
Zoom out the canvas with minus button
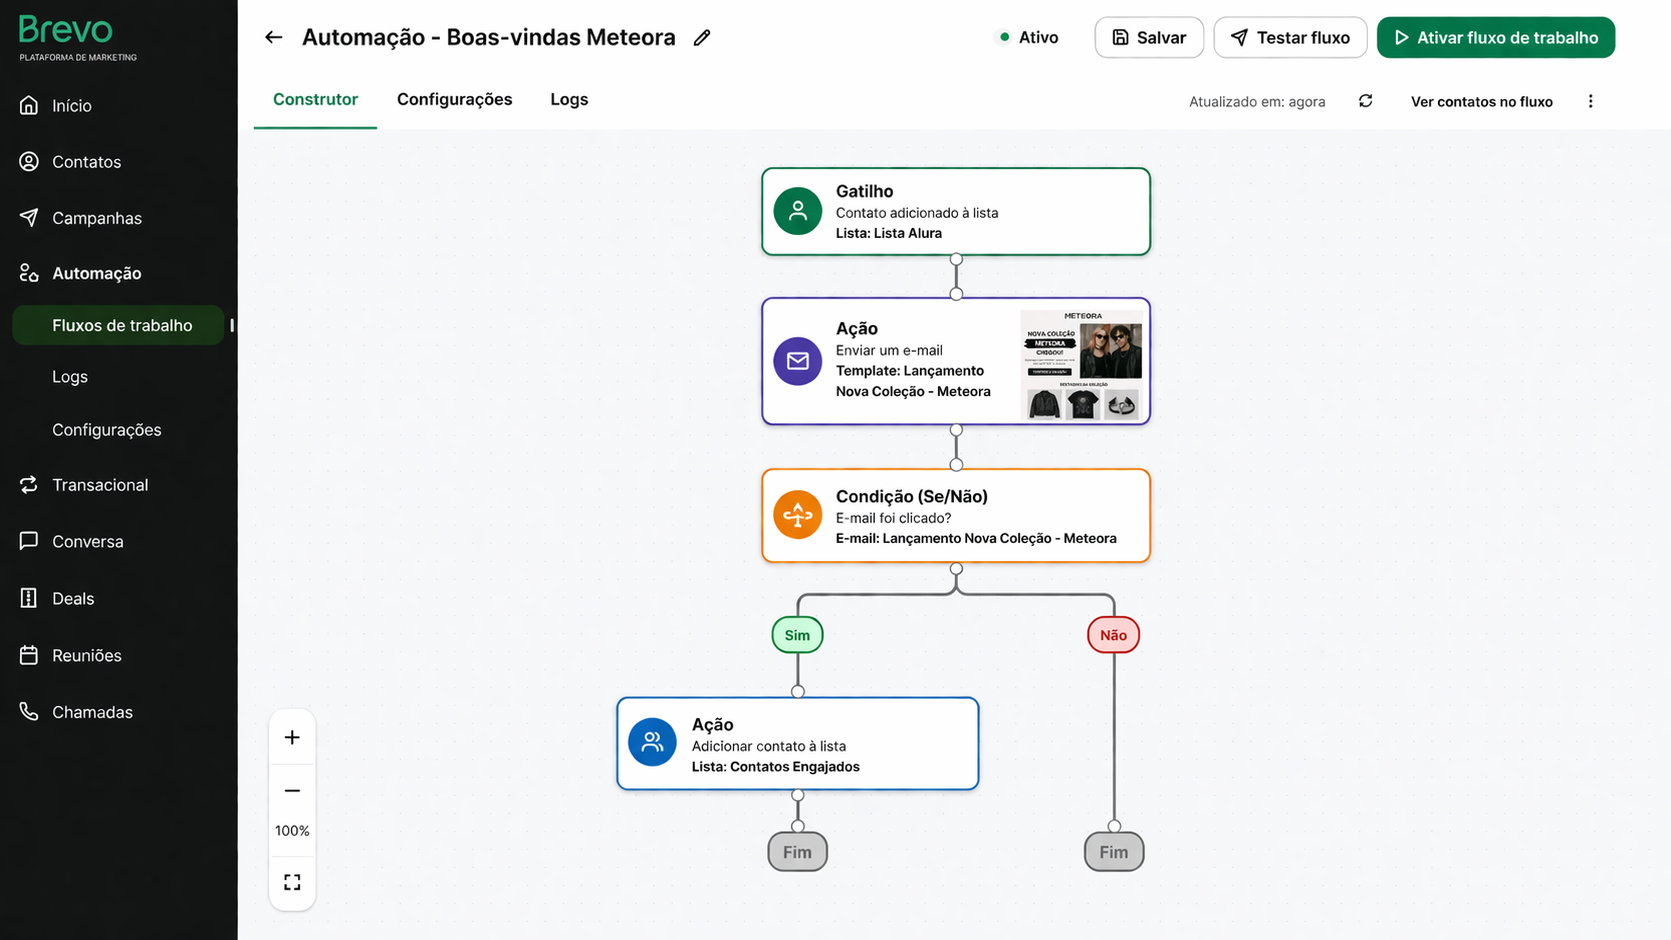292,791
